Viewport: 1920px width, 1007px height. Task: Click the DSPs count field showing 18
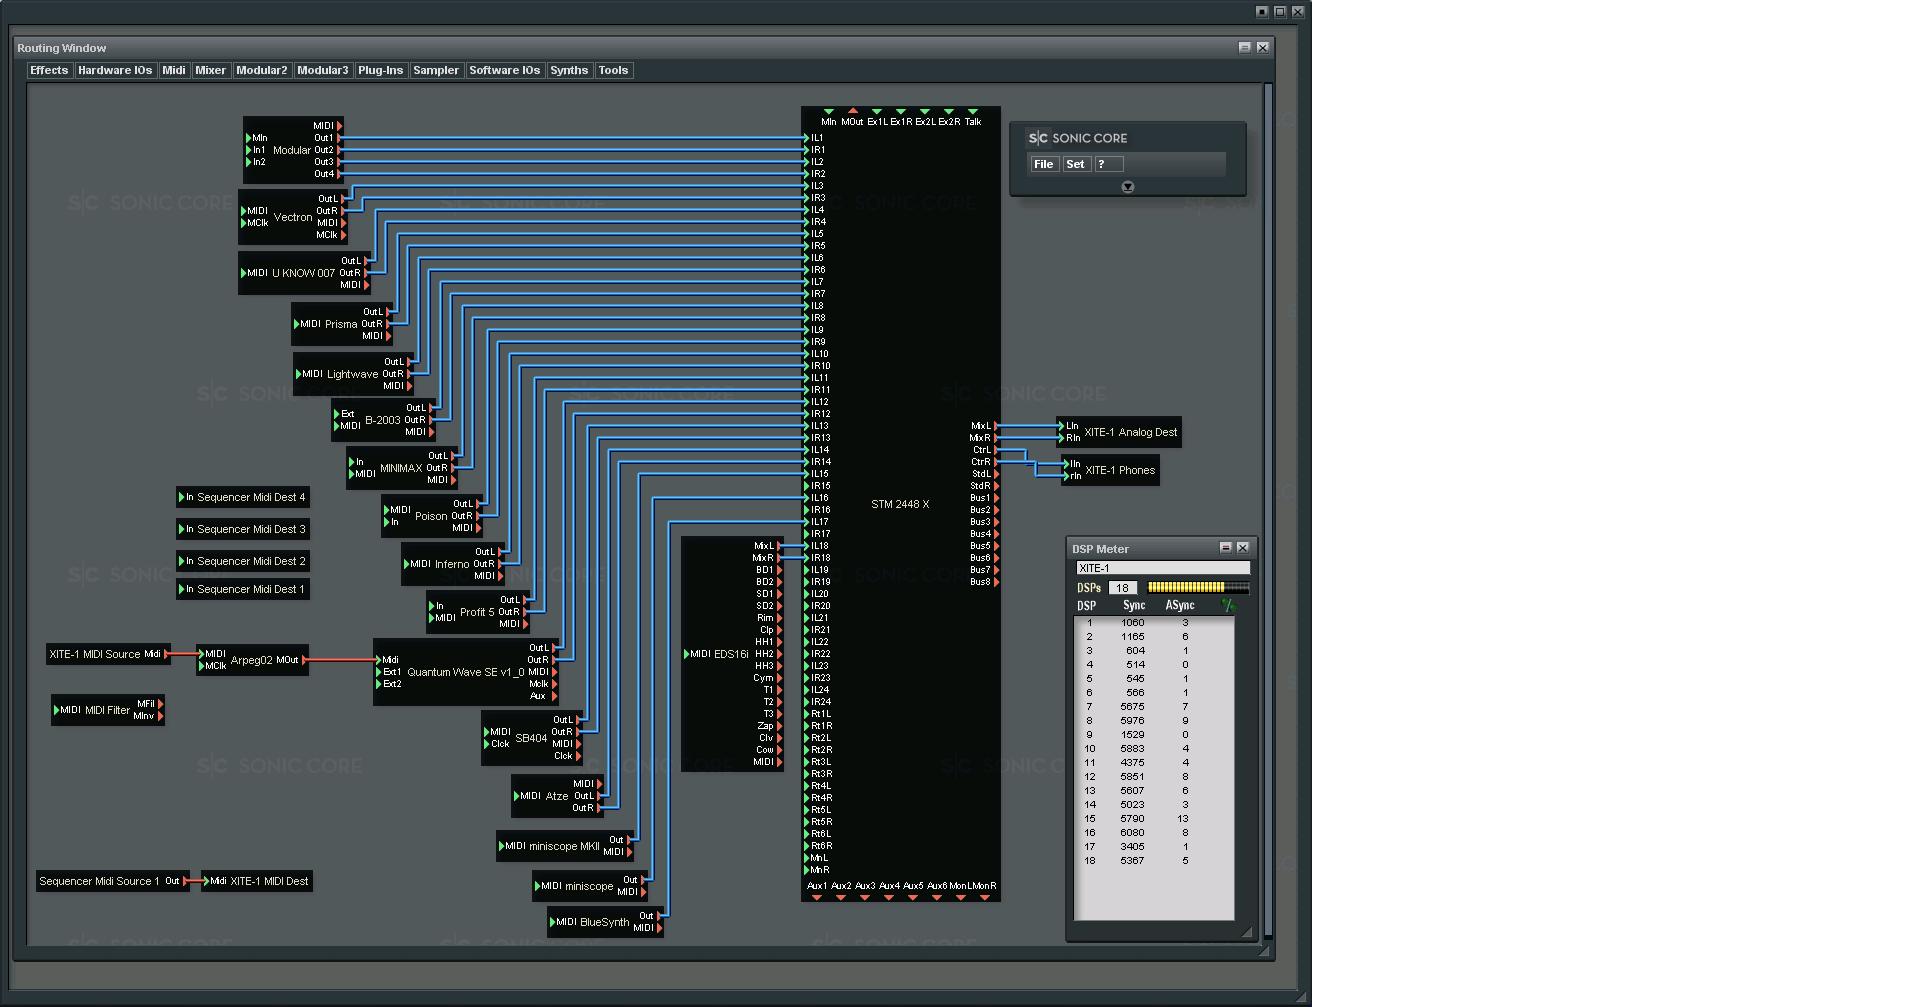[x=1123, y=588]
